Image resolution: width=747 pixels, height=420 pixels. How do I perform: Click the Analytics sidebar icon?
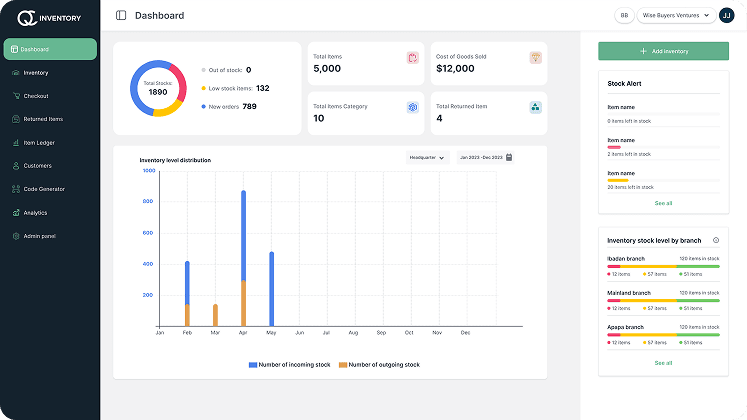pos(16,213)
